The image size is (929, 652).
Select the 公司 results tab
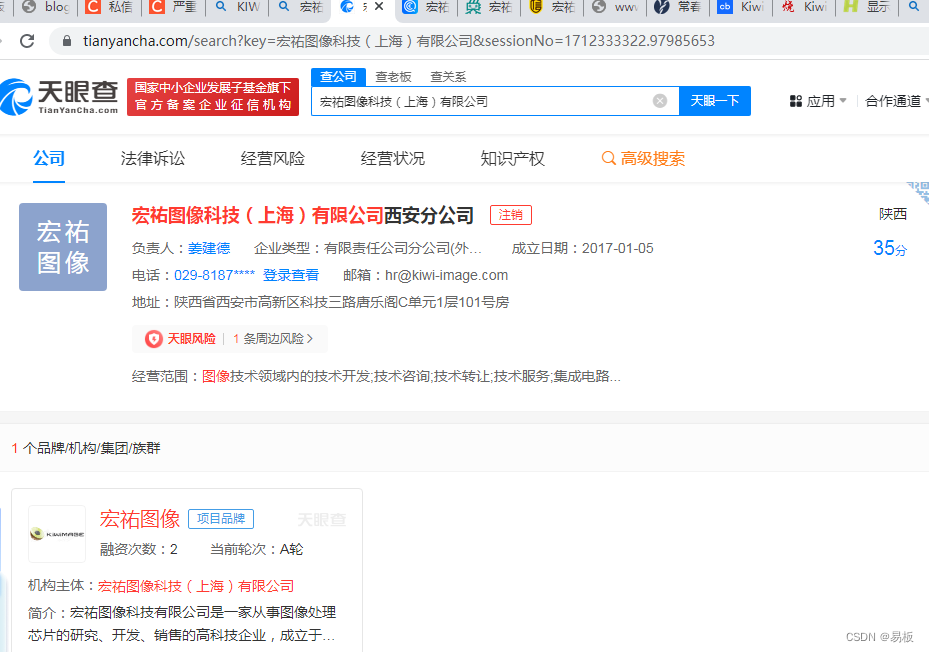pyautogui.click(x=49, y=158)
